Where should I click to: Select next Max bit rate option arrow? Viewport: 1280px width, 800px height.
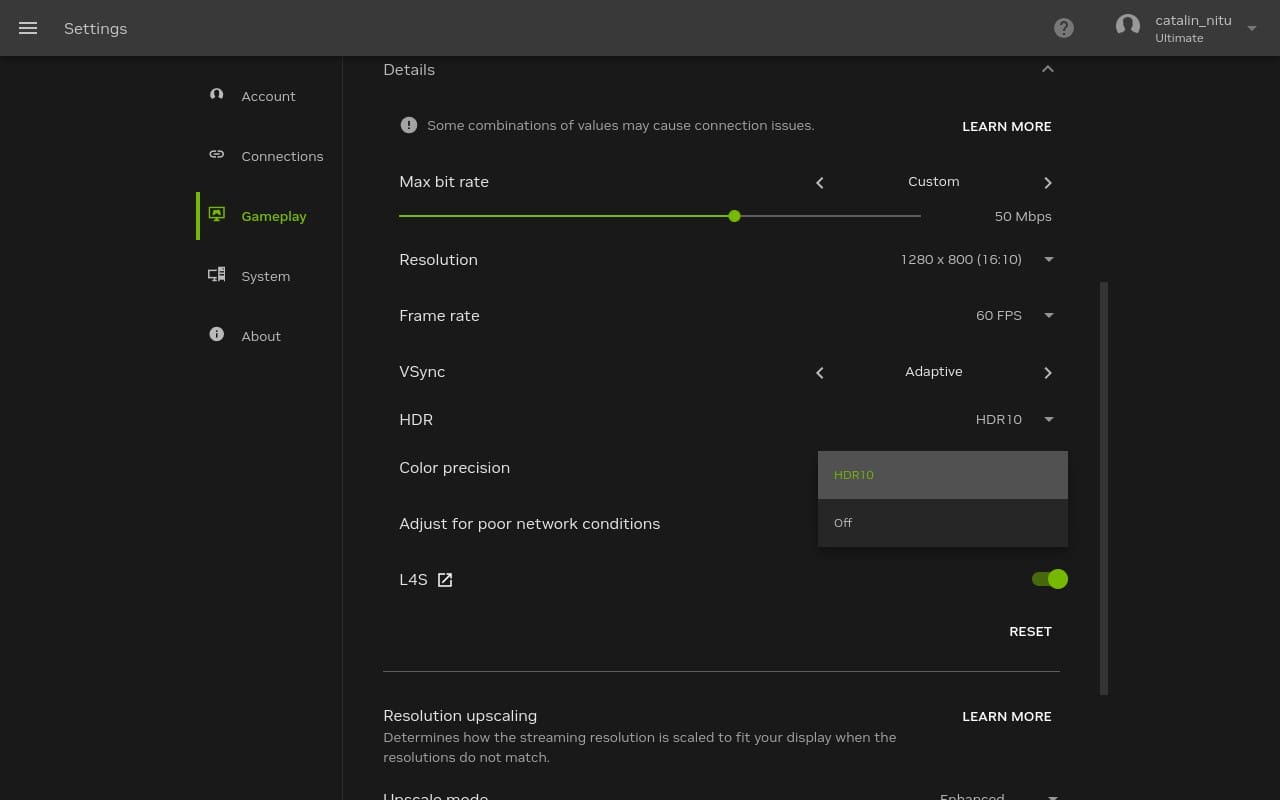pos(1048,183)
